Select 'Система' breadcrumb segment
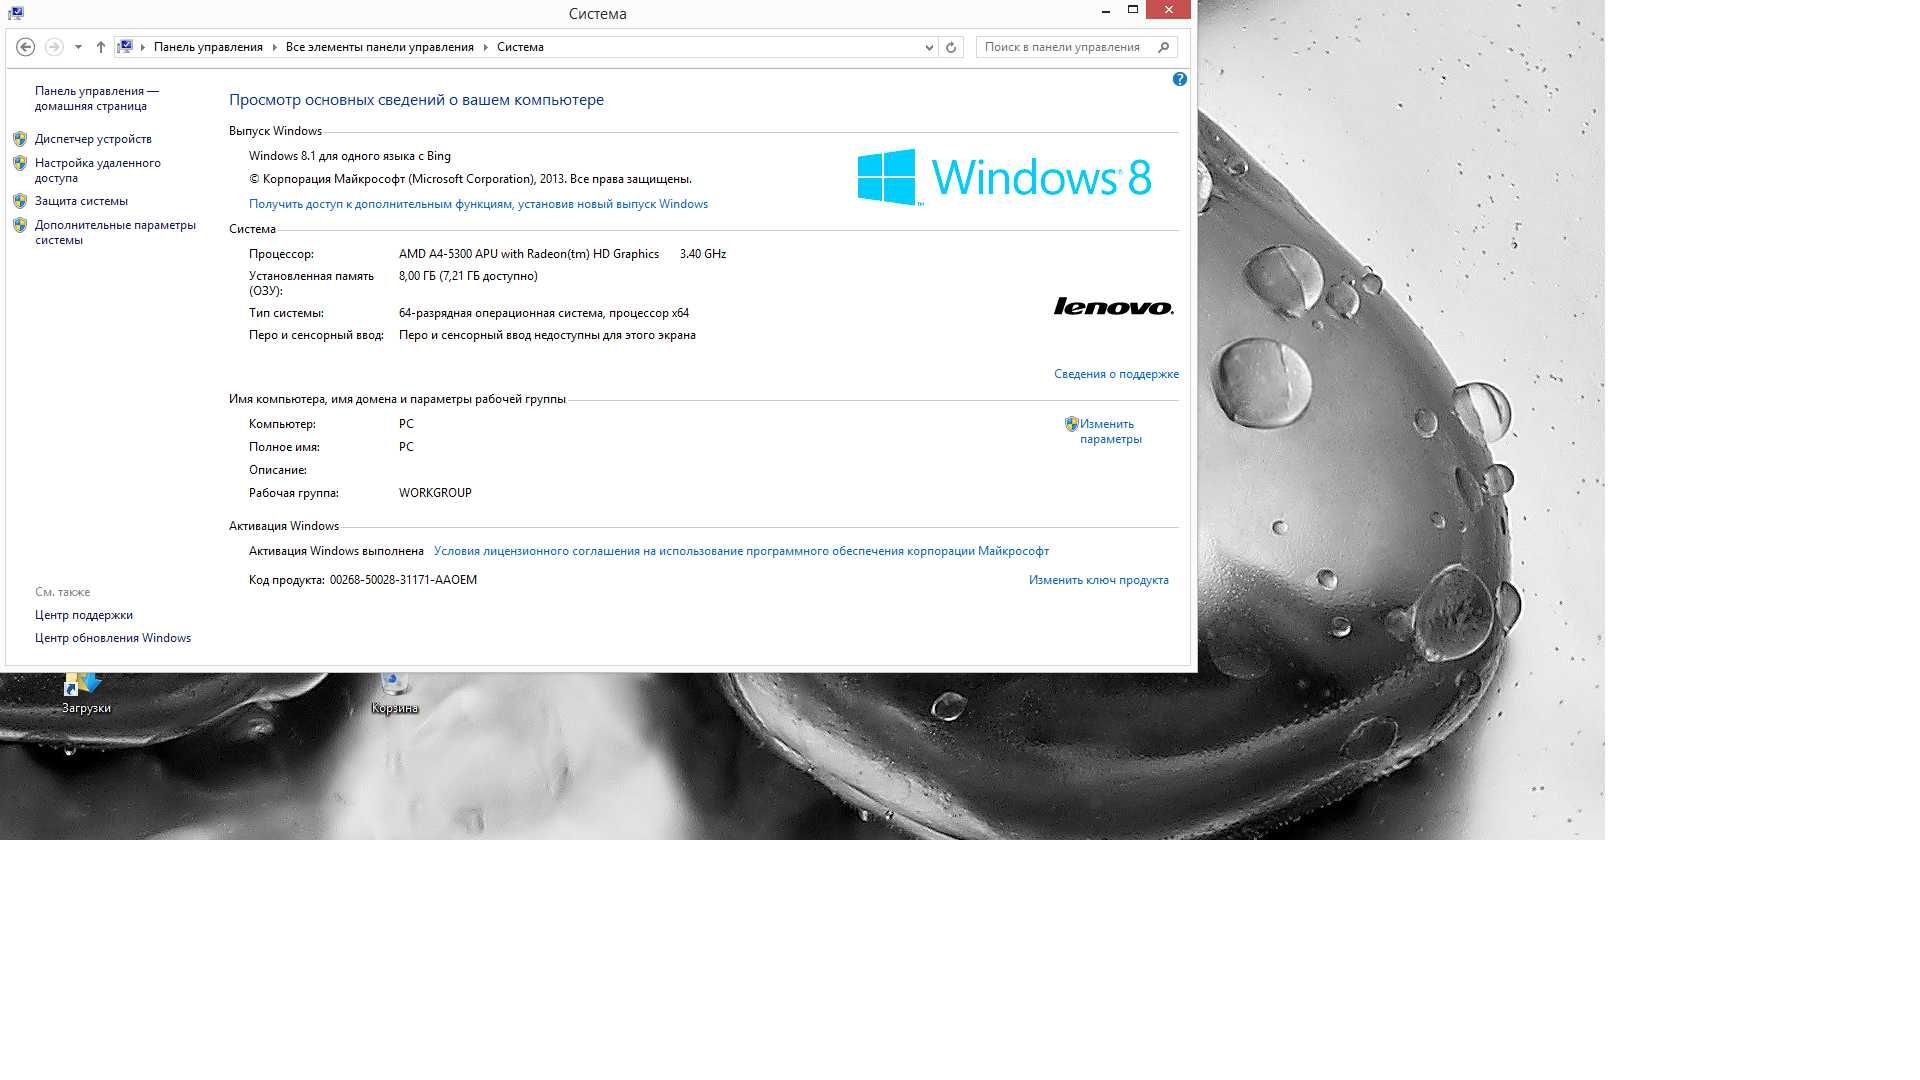 (x=520, y=47)
